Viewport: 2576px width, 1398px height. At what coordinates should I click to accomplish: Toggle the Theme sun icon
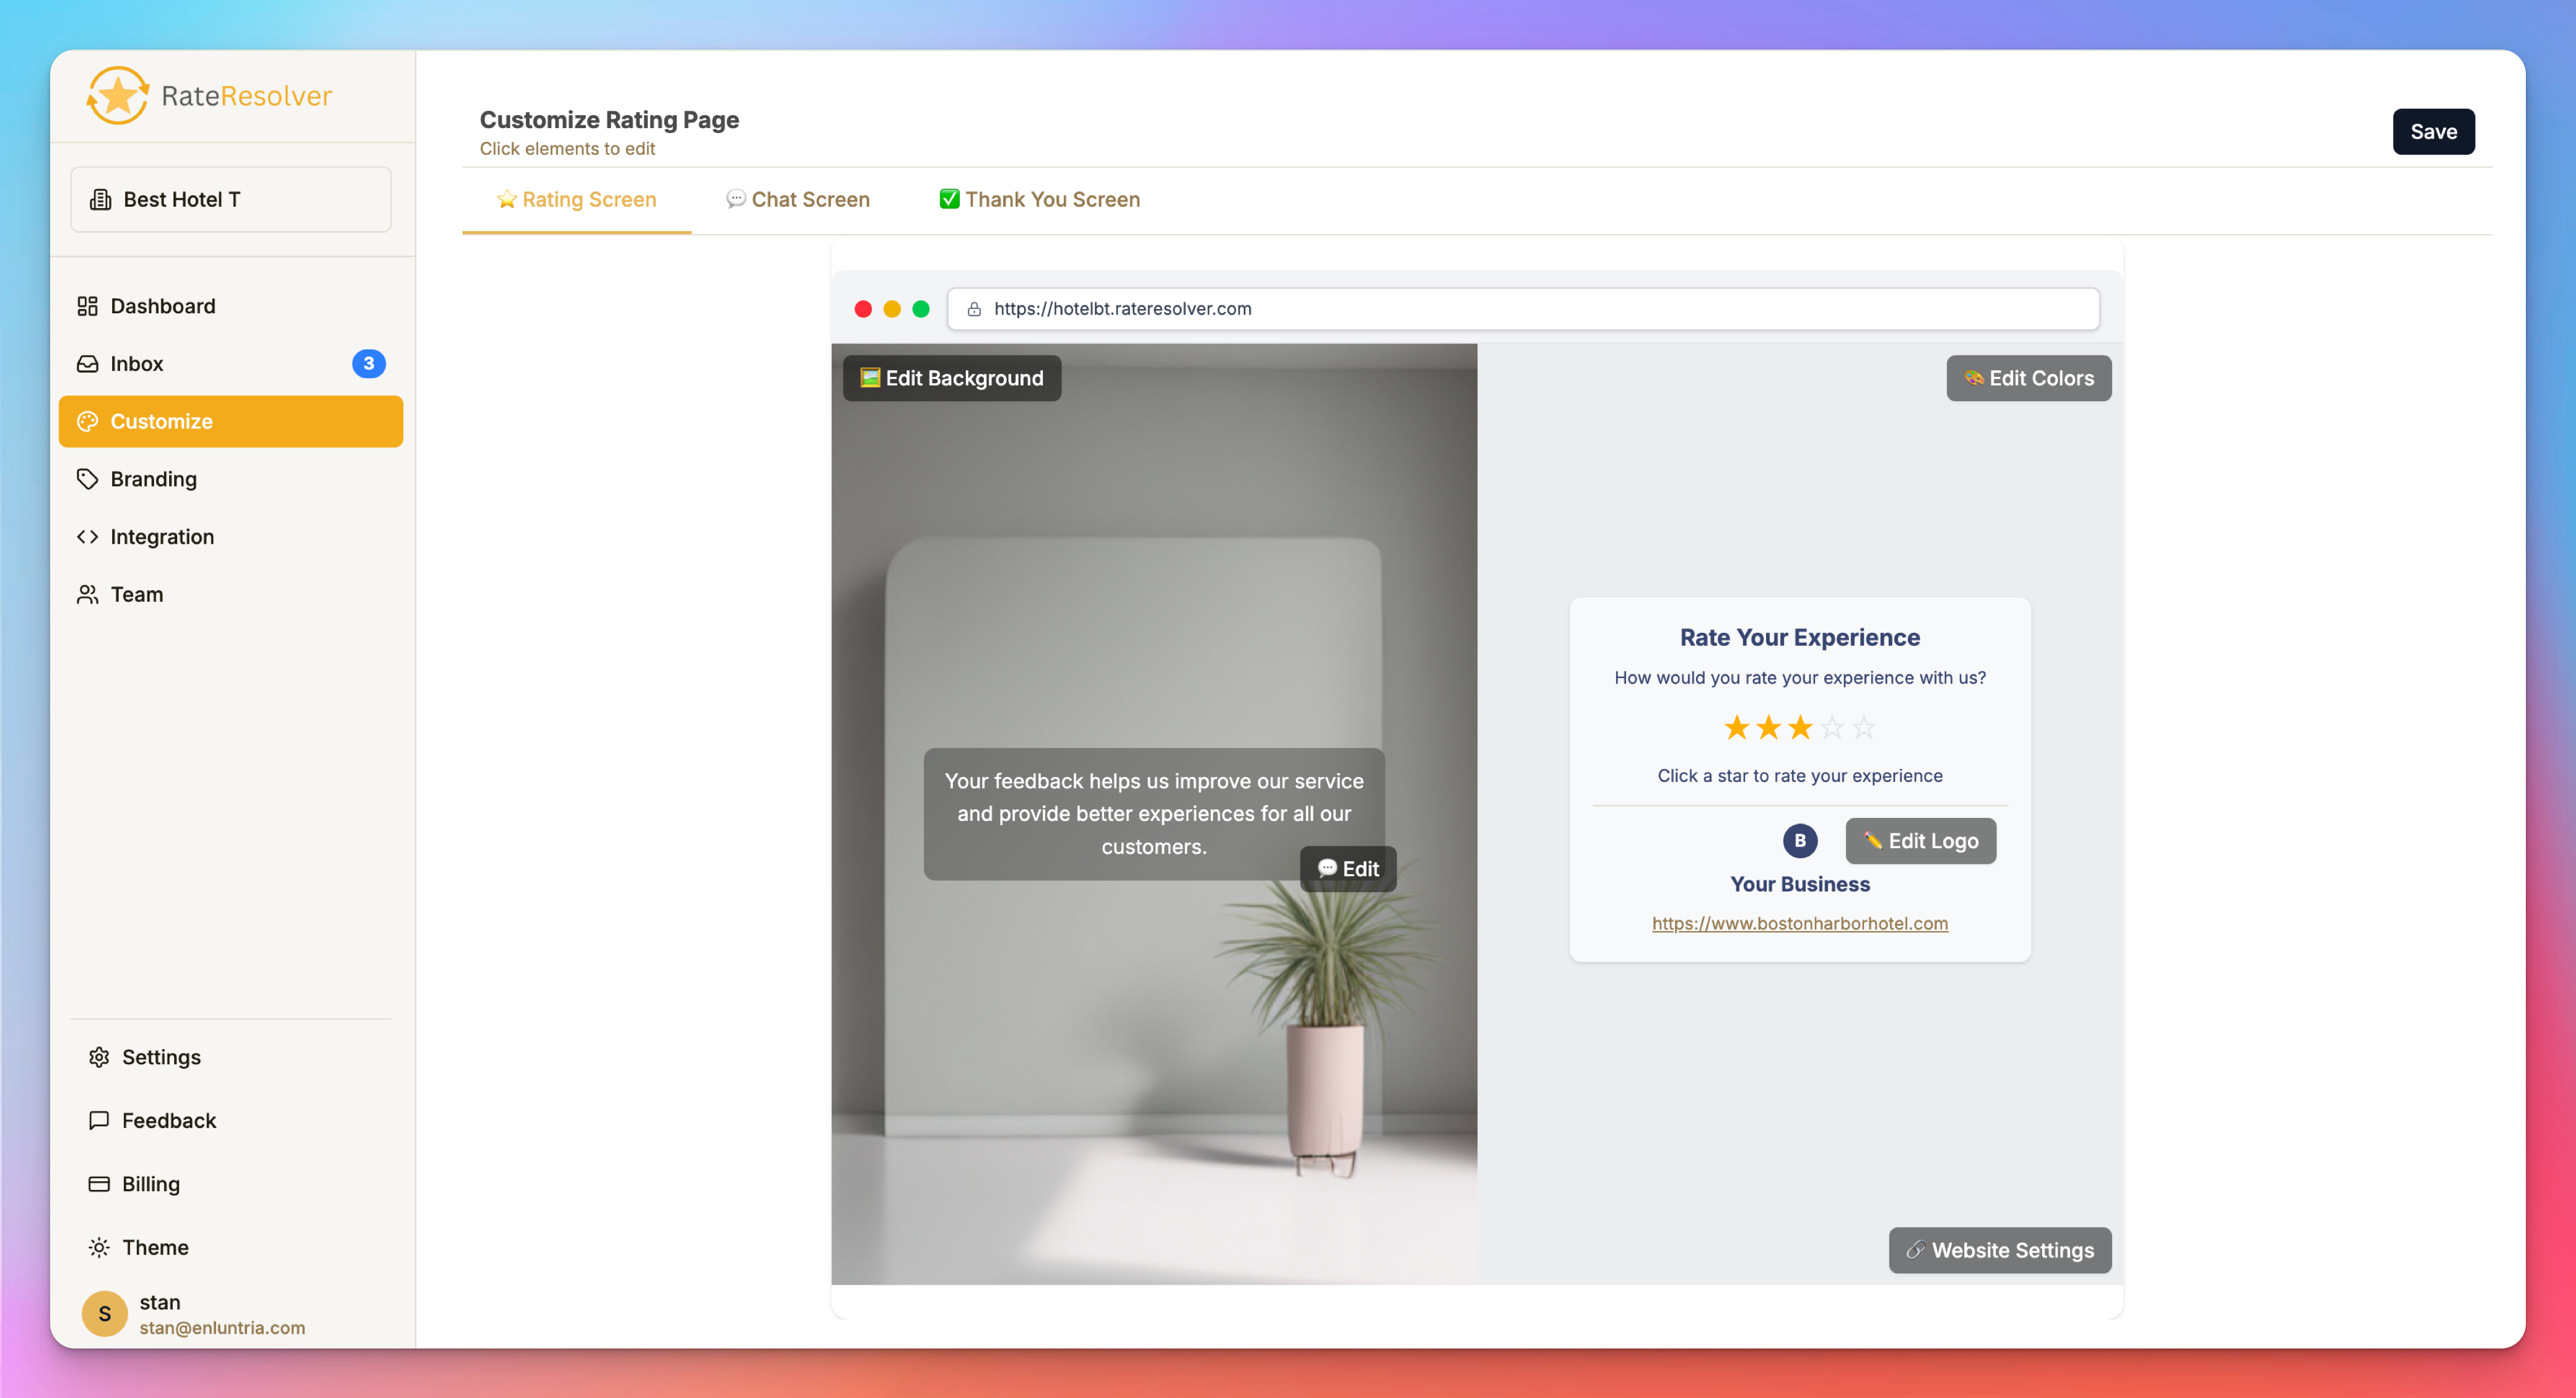click(x=99, y=1247)
